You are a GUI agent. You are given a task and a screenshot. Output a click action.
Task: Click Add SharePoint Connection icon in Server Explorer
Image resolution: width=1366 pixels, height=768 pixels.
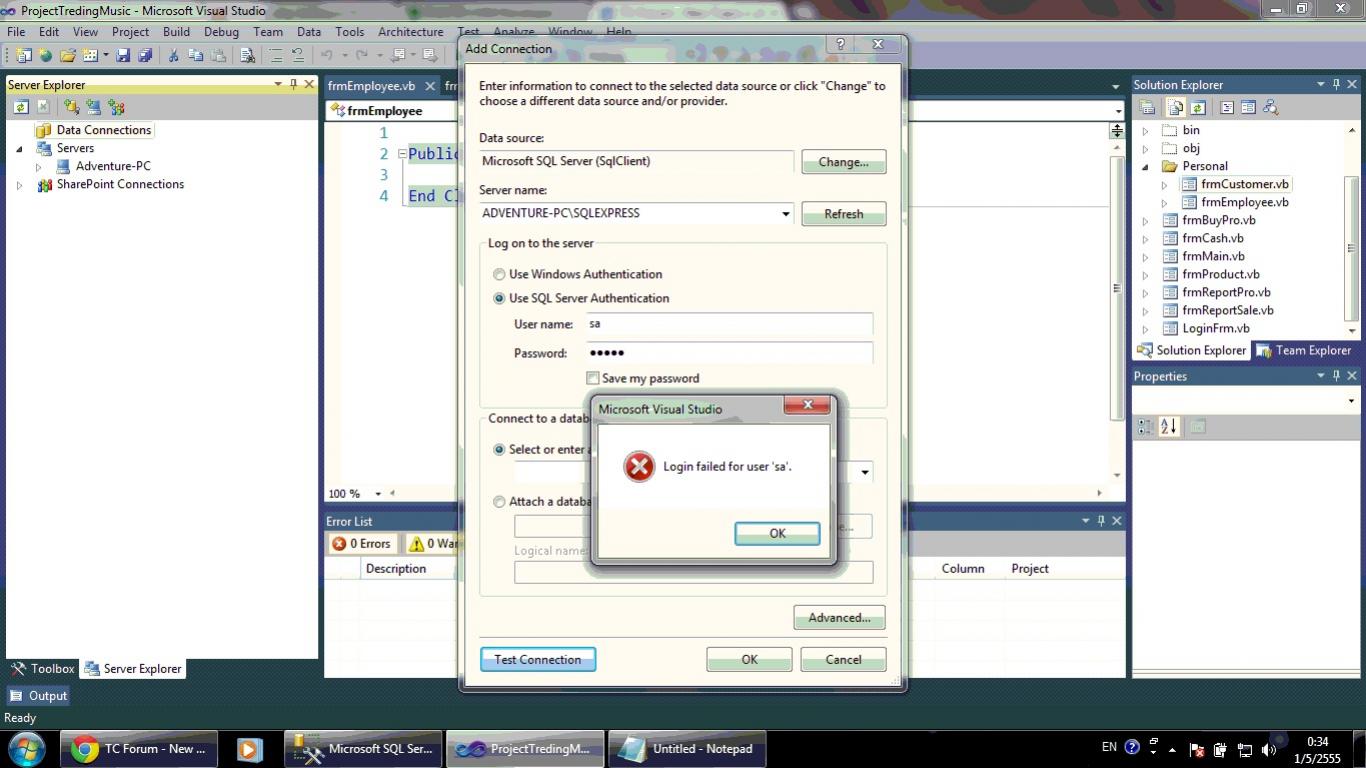pos(117,107)
